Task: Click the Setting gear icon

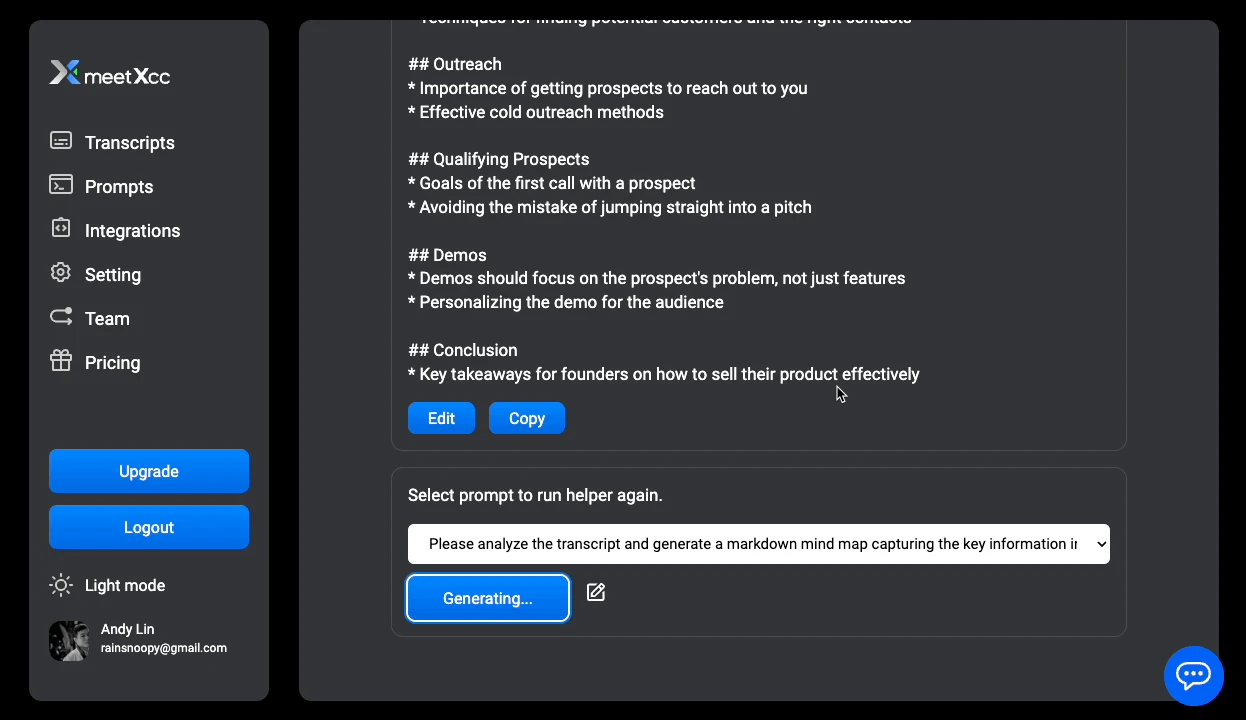Action: pyautogui.click(x=60, y=274)
